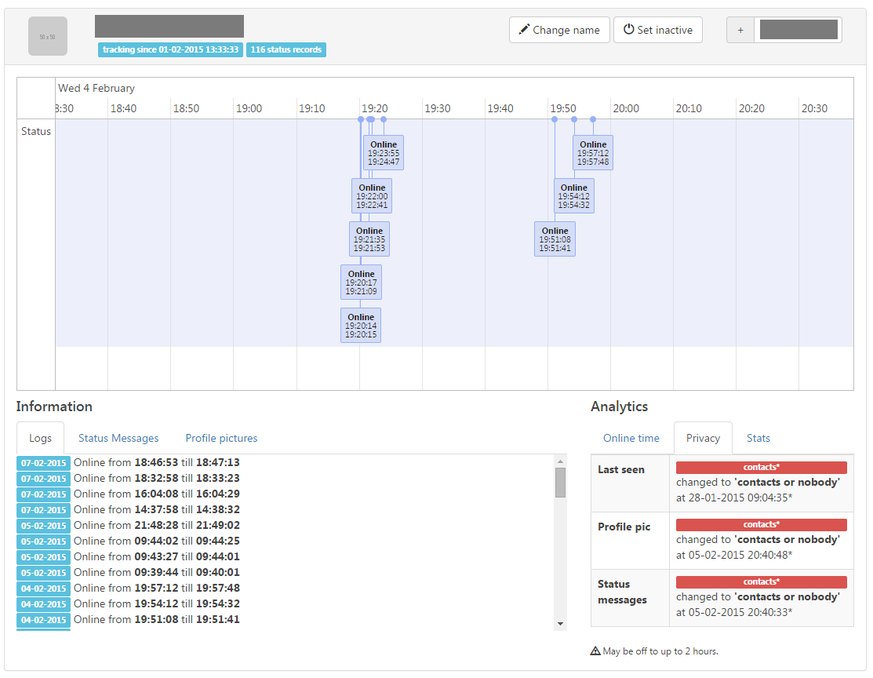Screen dimensions: 873x678
Task: Select the Online 19:23:55 timeline entry
Action: [x=383, y=153]
